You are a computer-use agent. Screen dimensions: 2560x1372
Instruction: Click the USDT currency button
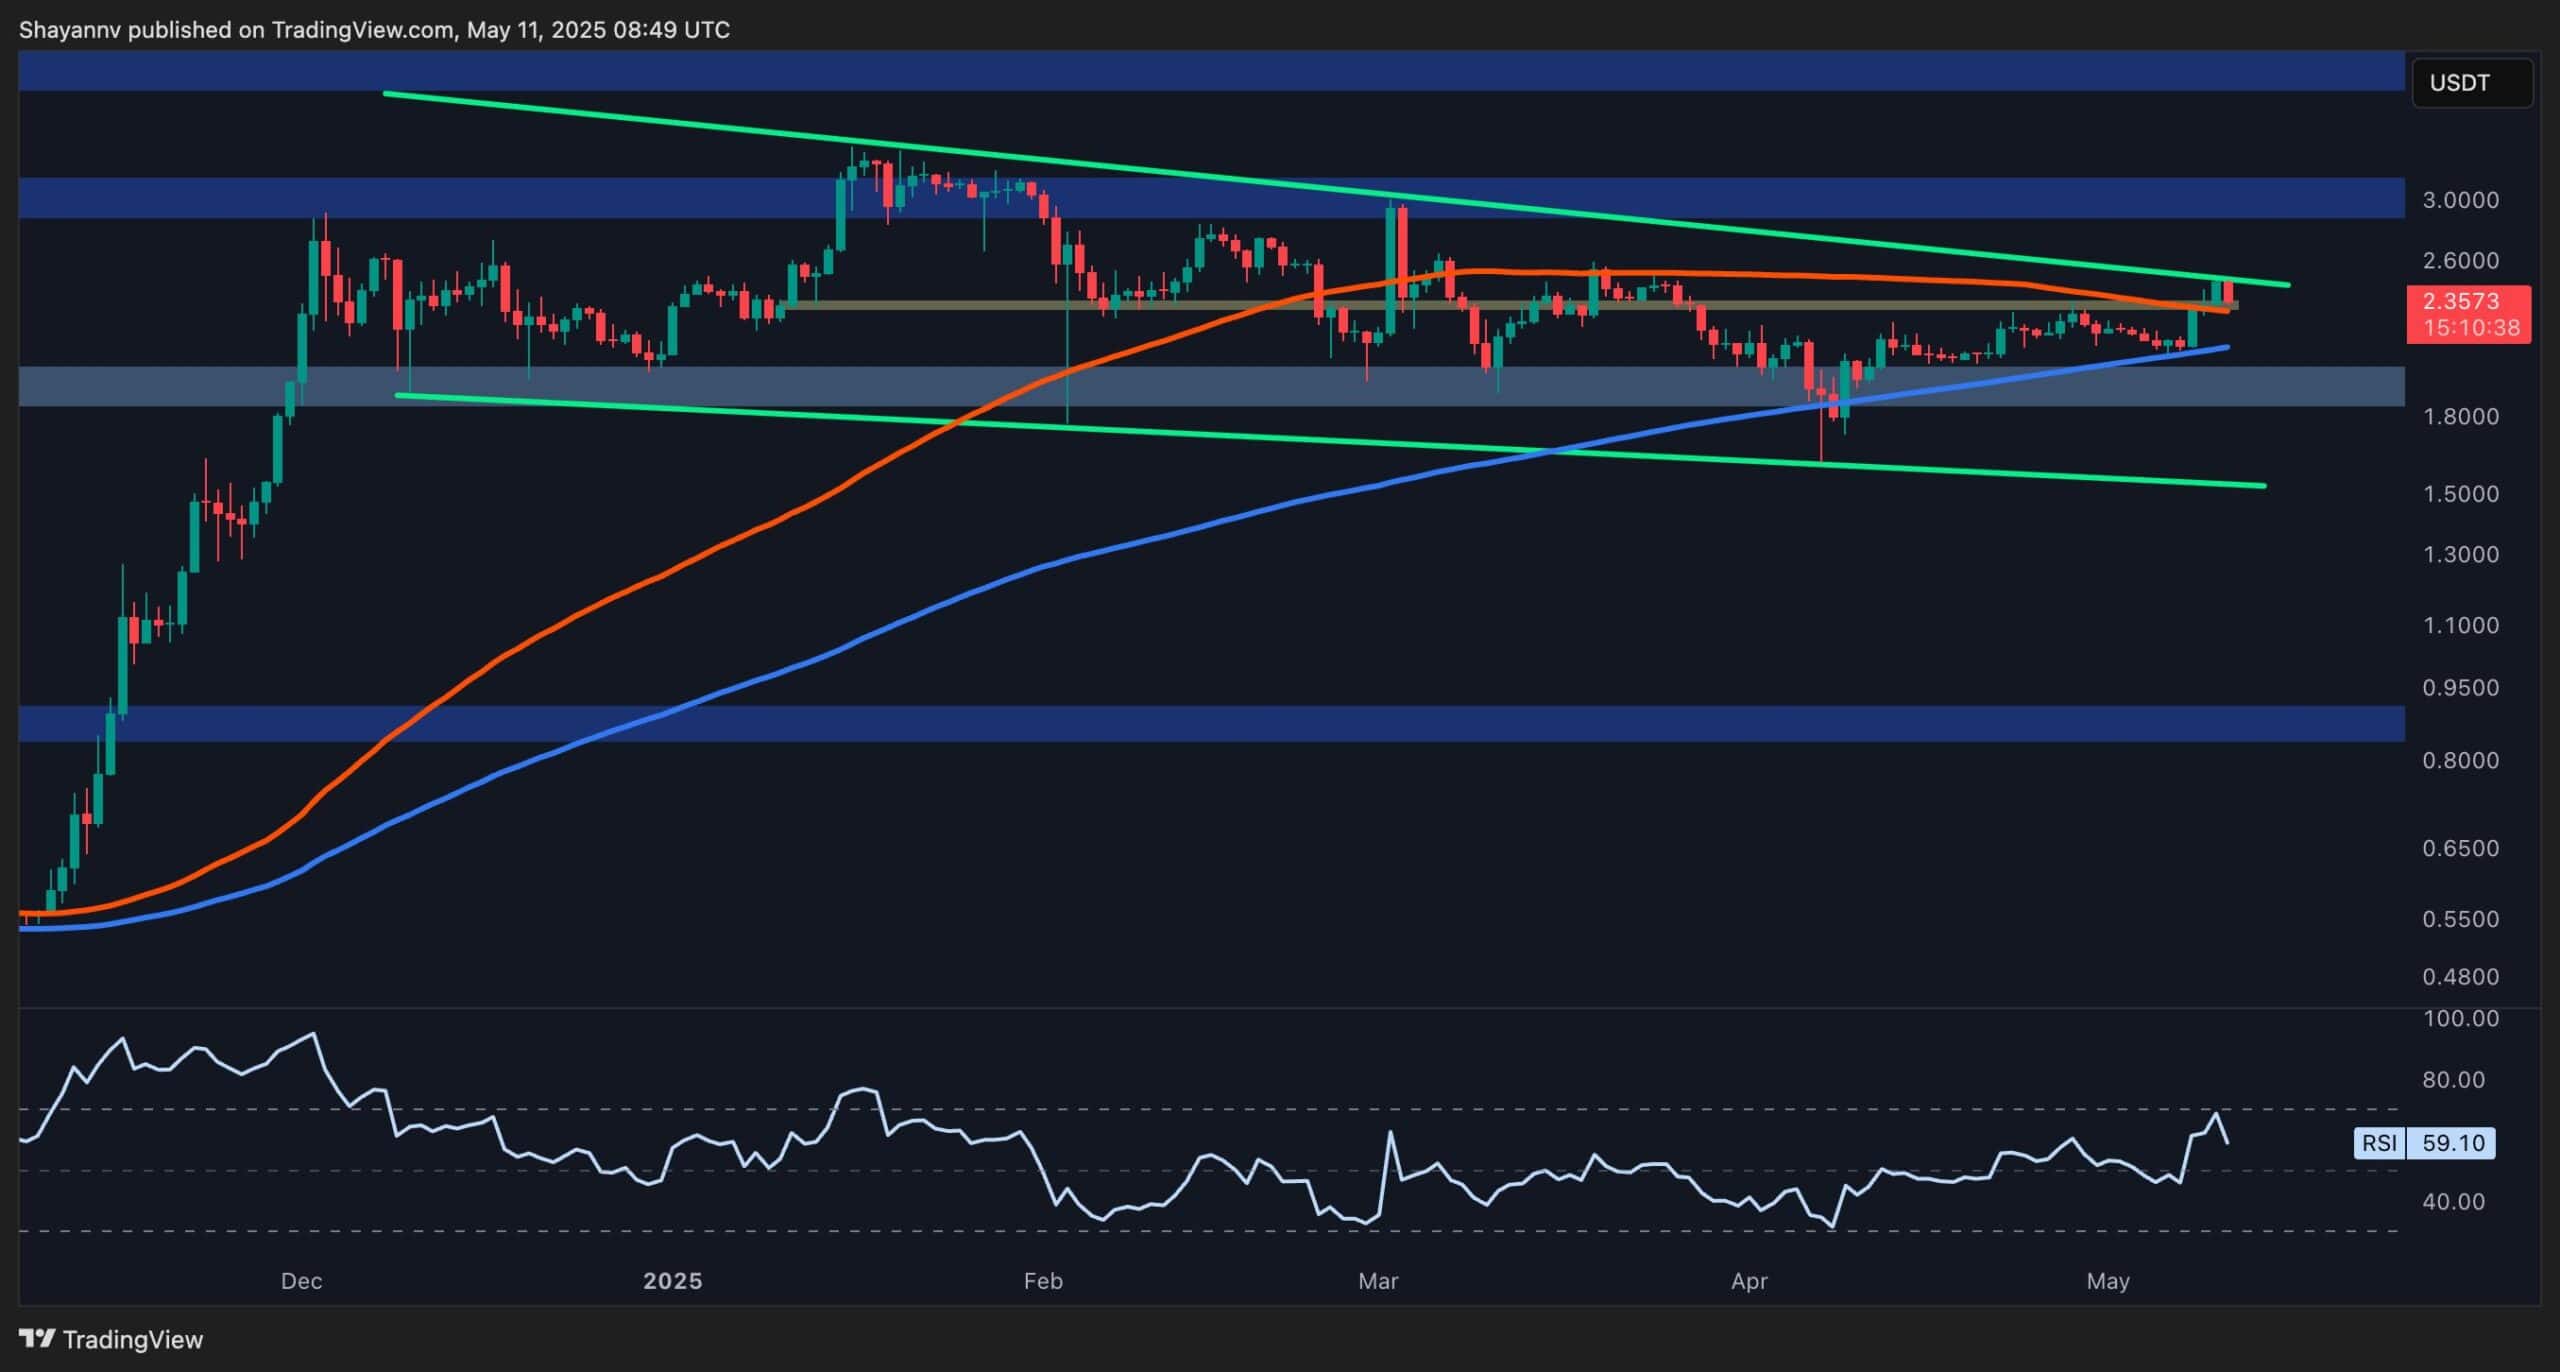pos(2470,83)
